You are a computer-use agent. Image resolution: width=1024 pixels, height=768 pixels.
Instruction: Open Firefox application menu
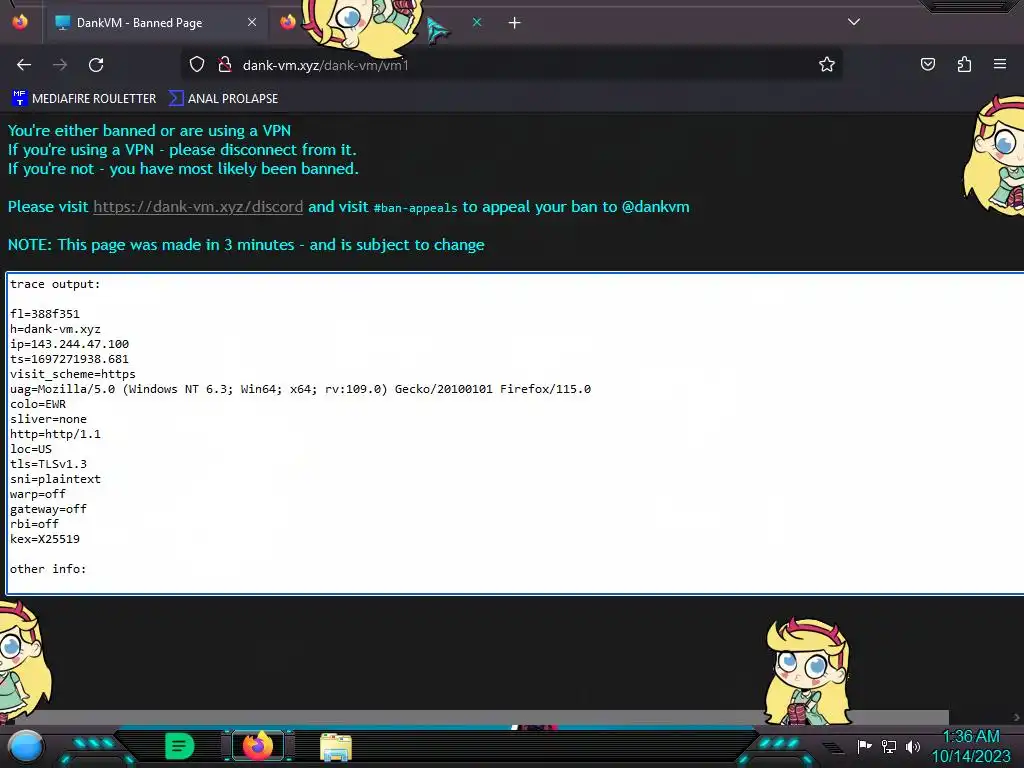(1000, 64)
